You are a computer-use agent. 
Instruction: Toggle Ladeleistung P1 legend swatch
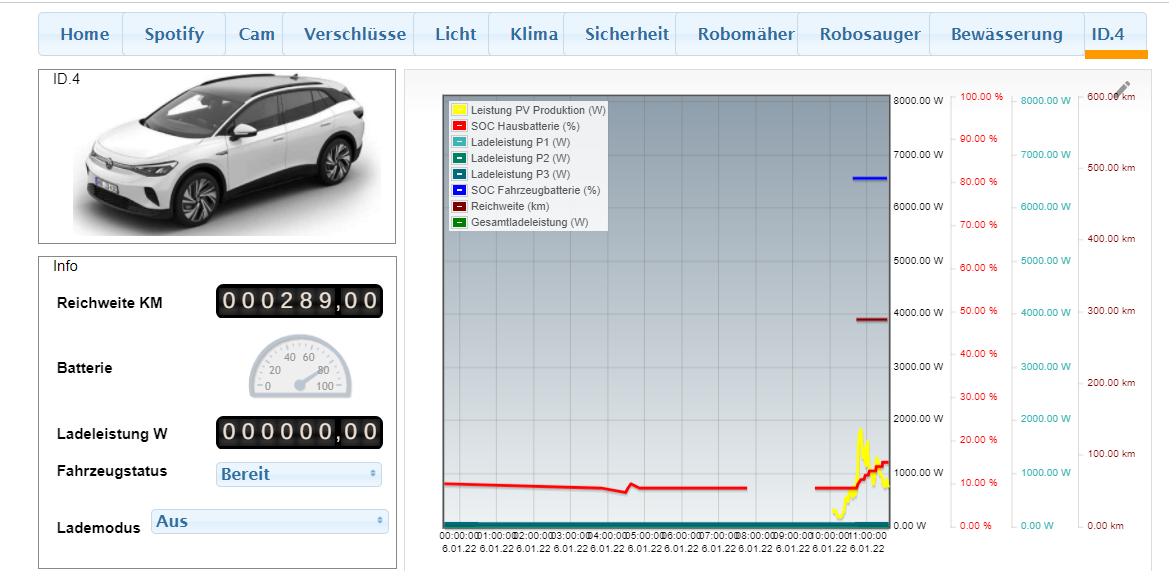point(460,142)
